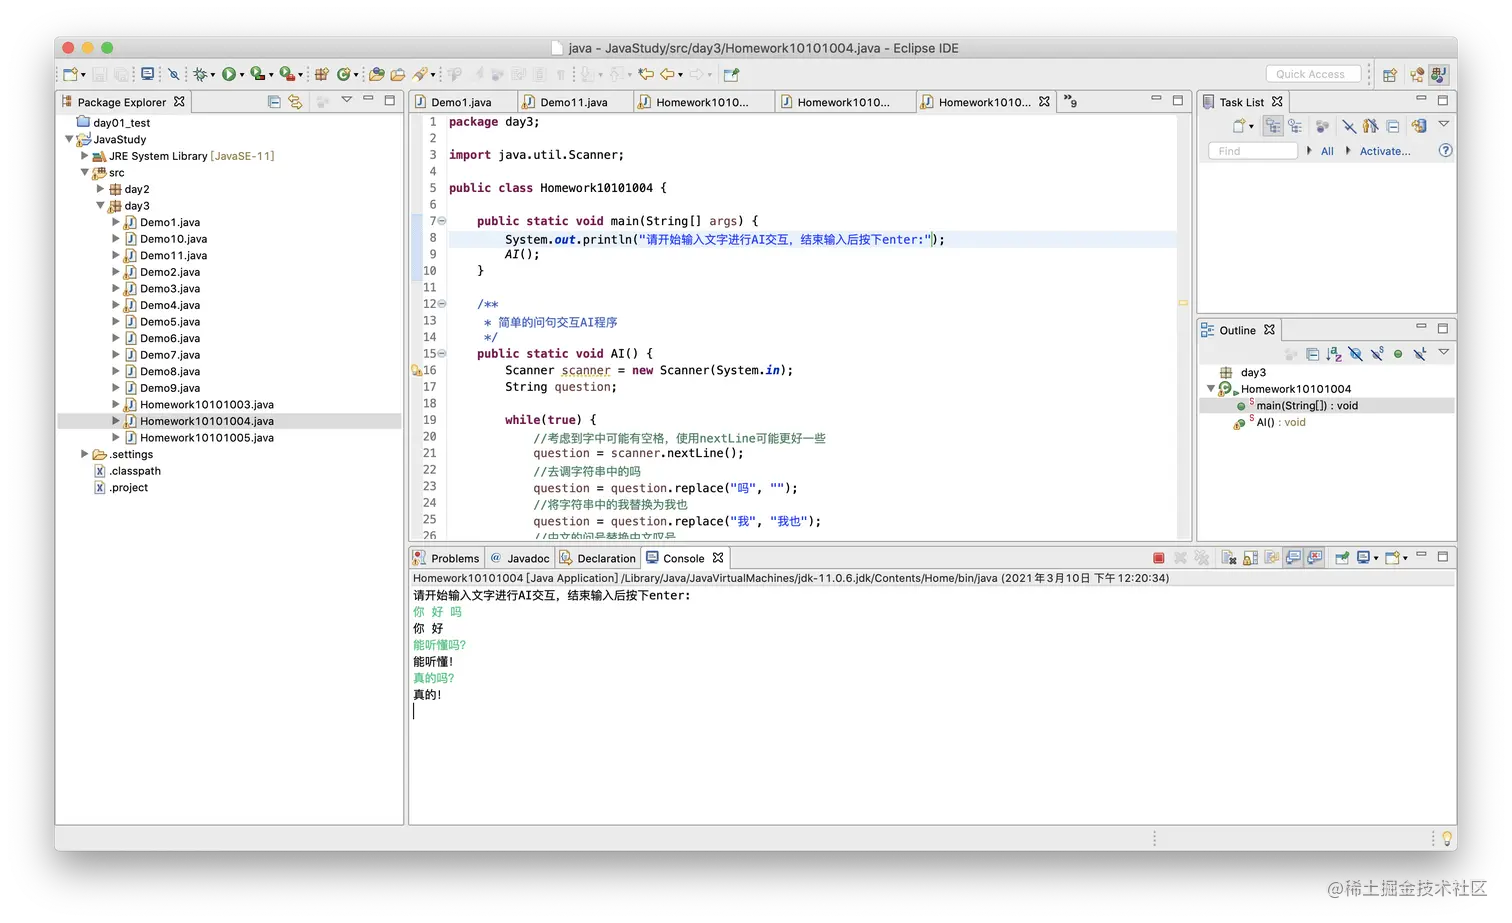Sort Outline members alphabetically
This screenshot has height=923, width=1512.
(x=1334, y=354)
